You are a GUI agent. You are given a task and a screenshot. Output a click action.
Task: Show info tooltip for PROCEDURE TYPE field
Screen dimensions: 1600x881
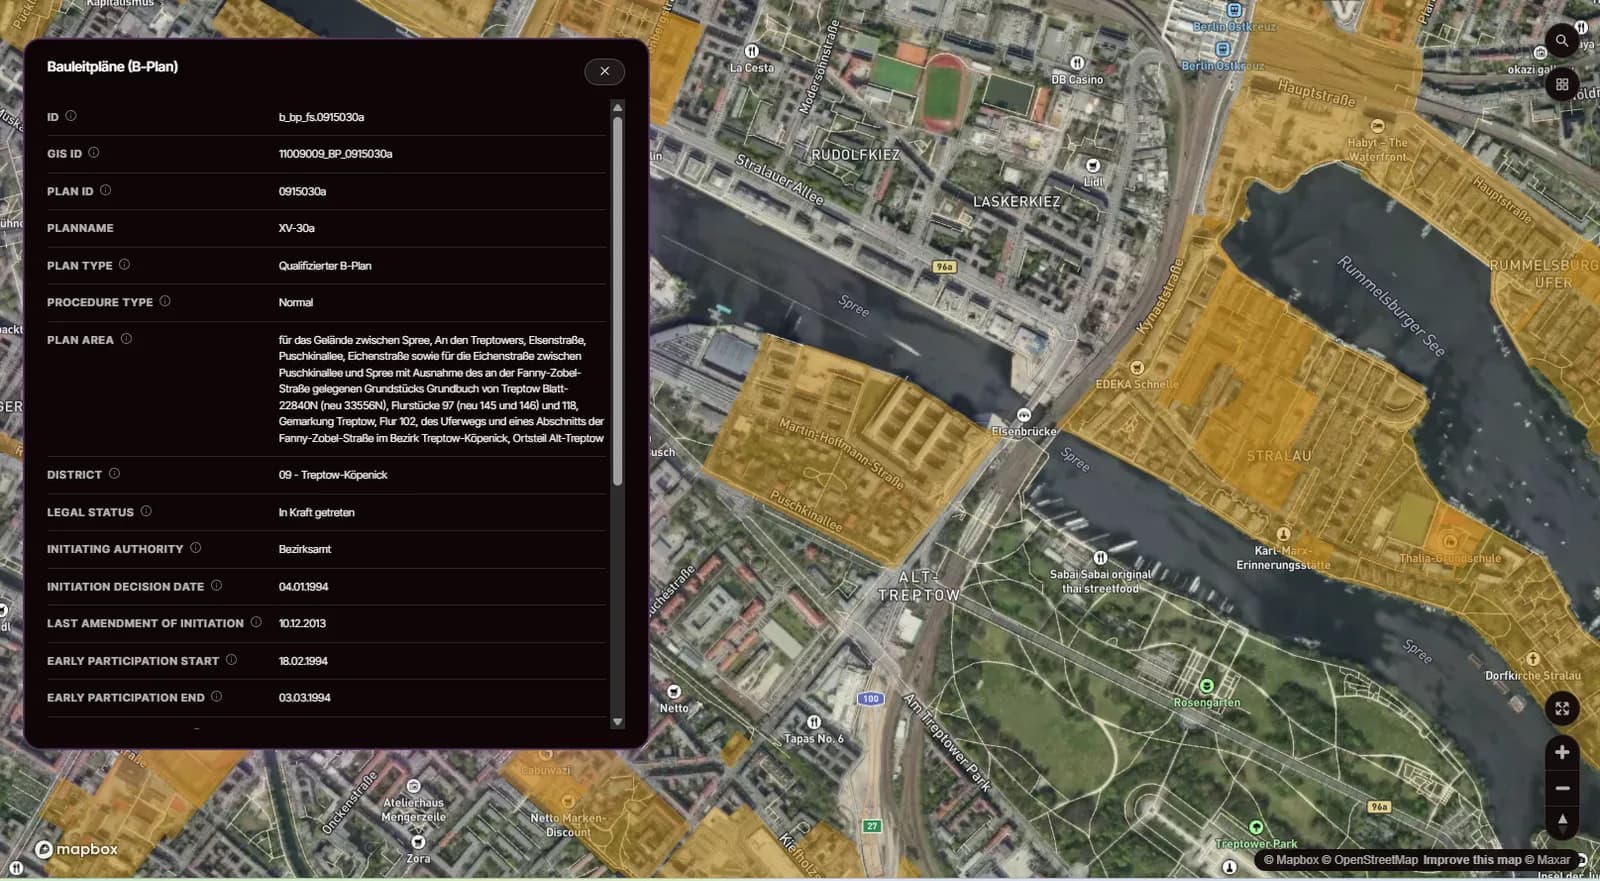point(165,301)
